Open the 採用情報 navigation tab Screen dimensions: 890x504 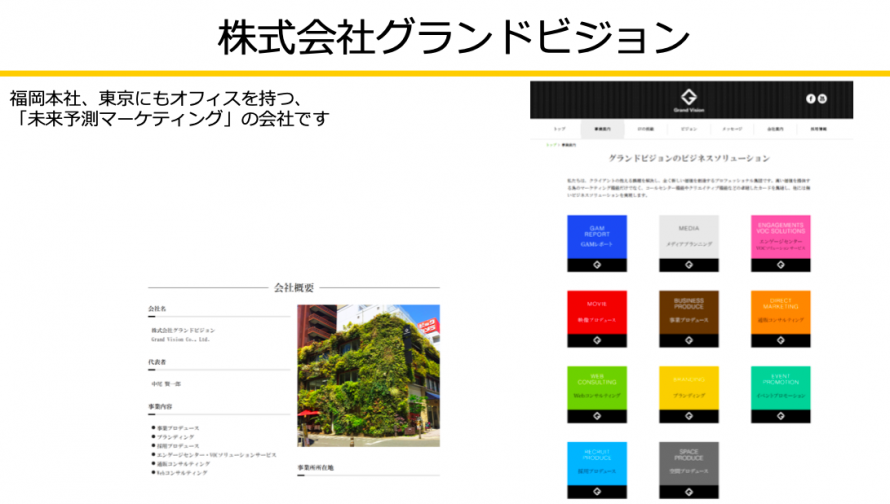point(818,129)
